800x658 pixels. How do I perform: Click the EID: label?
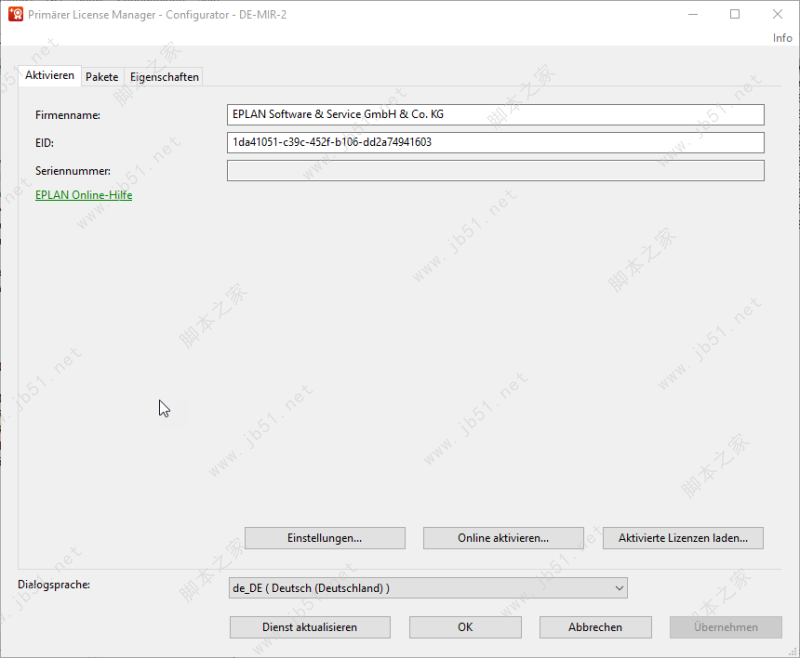tap(44, 143)
